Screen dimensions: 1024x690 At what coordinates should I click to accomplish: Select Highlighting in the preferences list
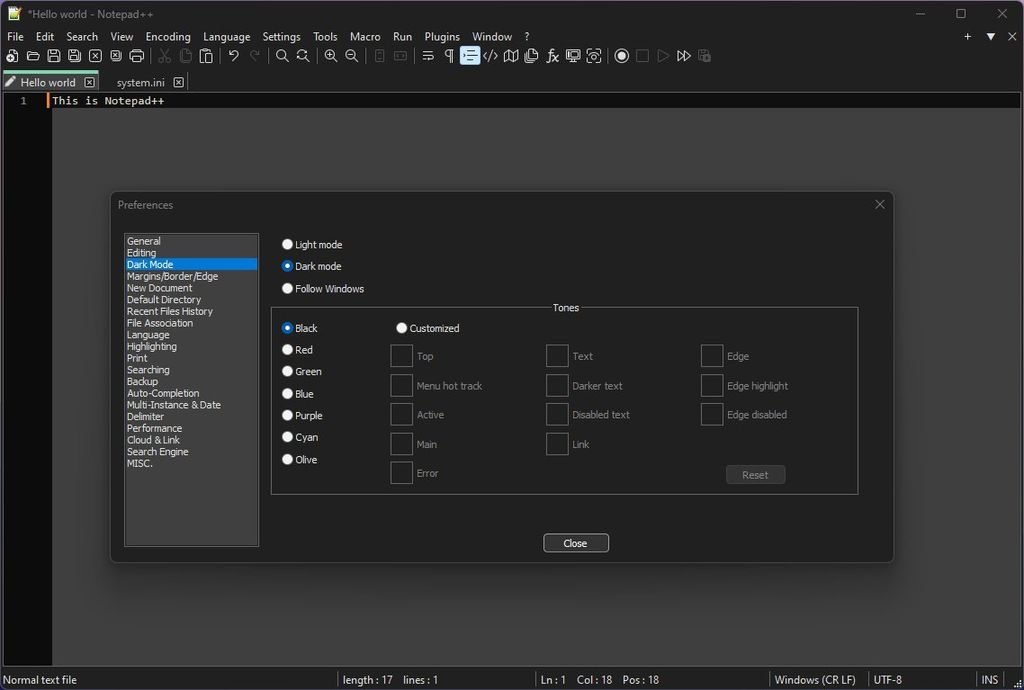[151, 346]
